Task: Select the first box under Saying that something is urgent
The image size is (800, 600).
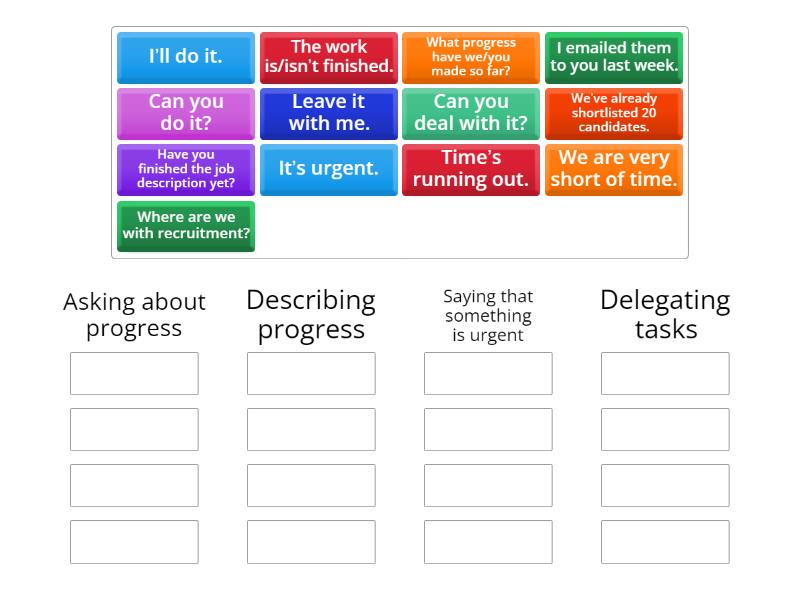Action: pos(488,373)
